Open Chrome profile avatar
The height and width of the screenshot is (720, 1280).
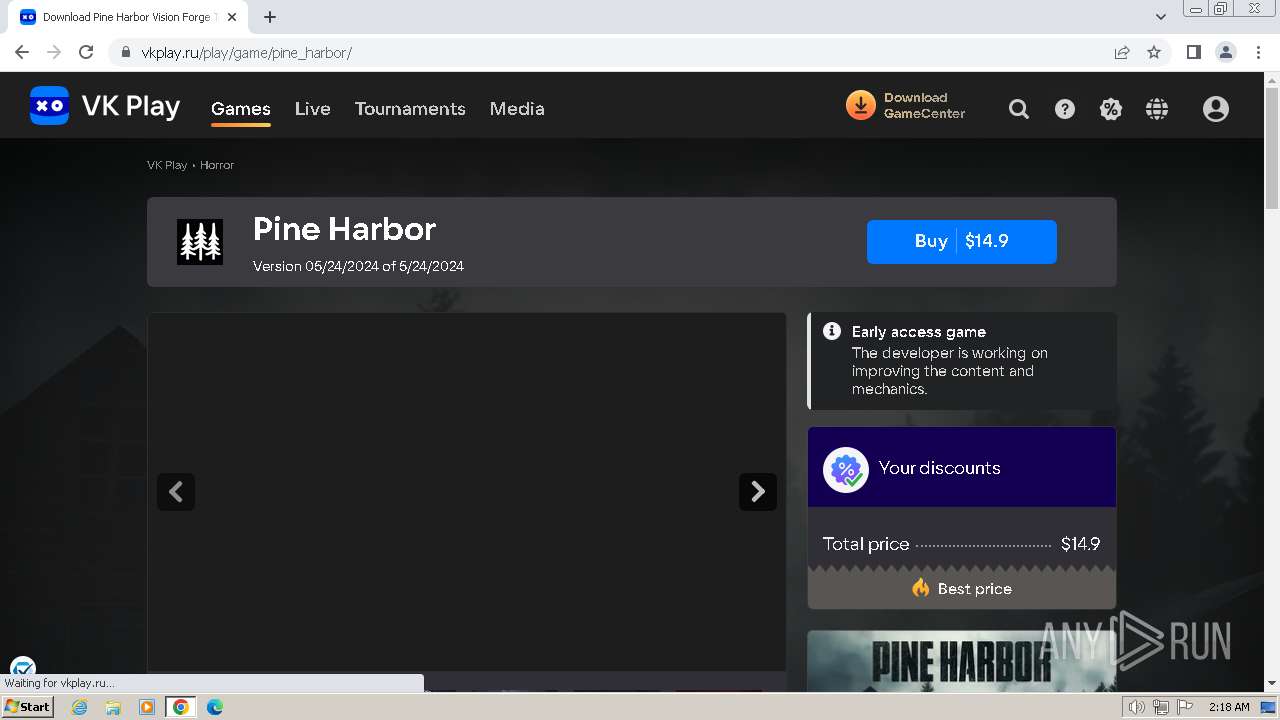1226,52
